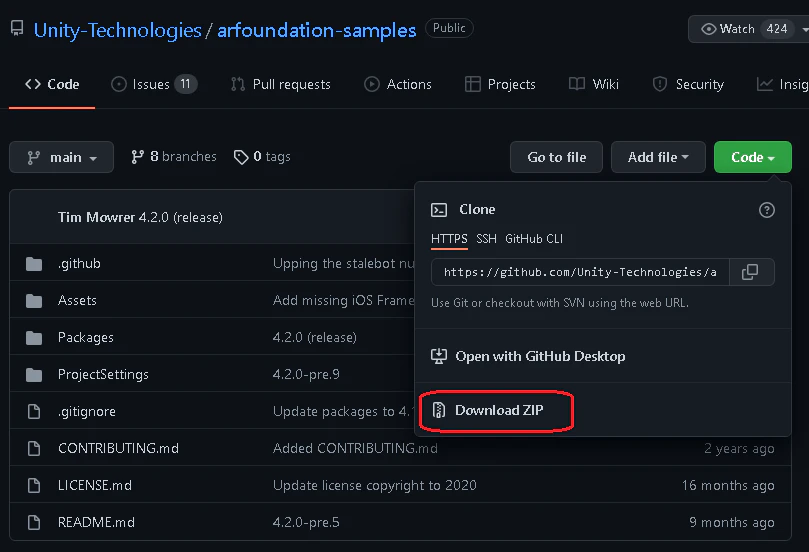This screenshot has height=552, width=809.
Task: Click the '9 months ago' timestamp
Action: click(732, 523)
